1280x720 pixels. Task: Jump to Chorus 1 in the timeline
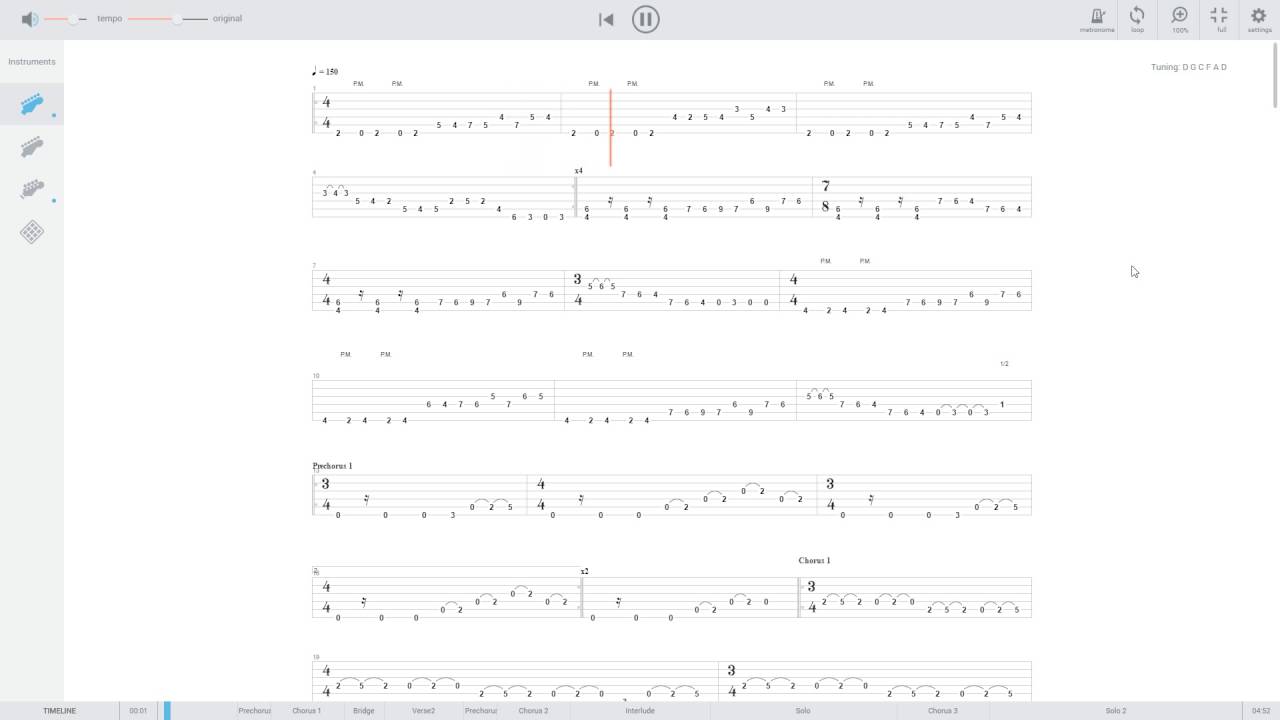306,711
